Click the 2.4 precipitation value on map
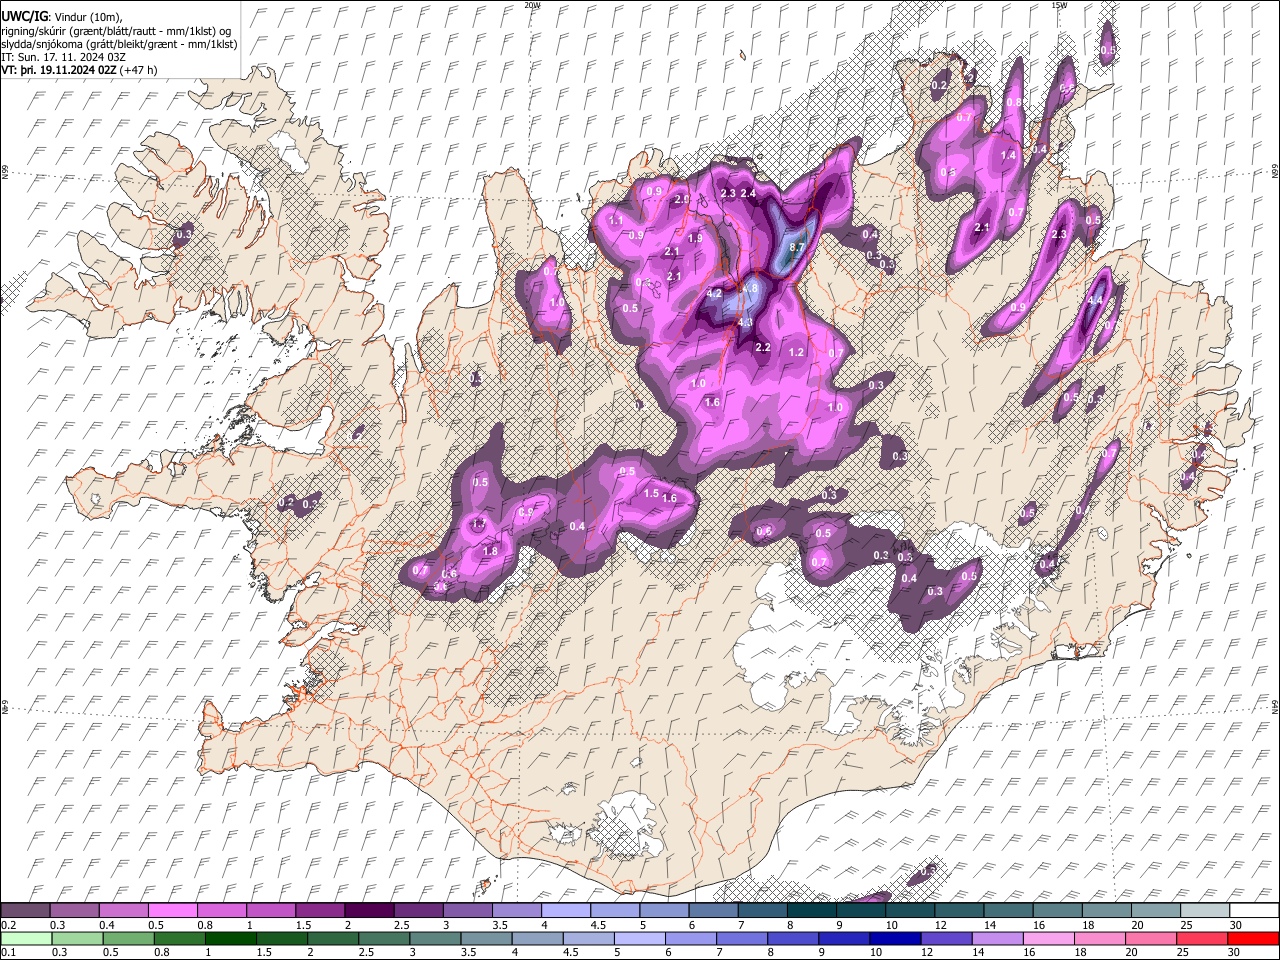 click(x=748, y=194)
